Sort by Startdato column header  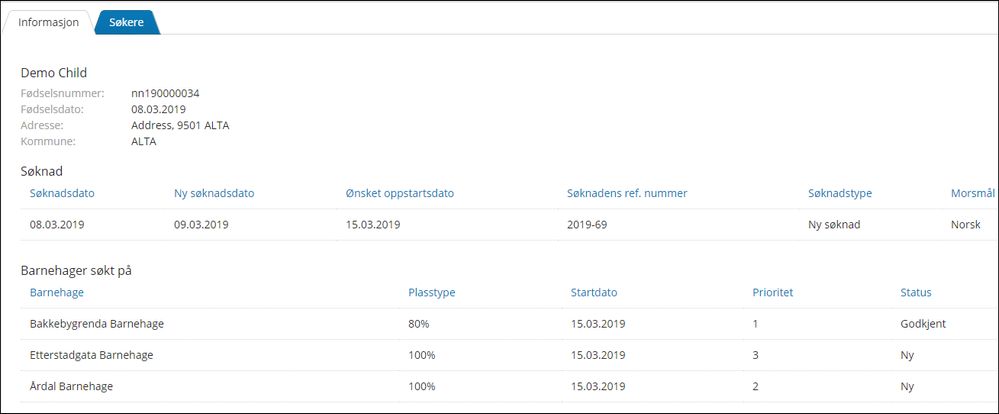[594, 292]
